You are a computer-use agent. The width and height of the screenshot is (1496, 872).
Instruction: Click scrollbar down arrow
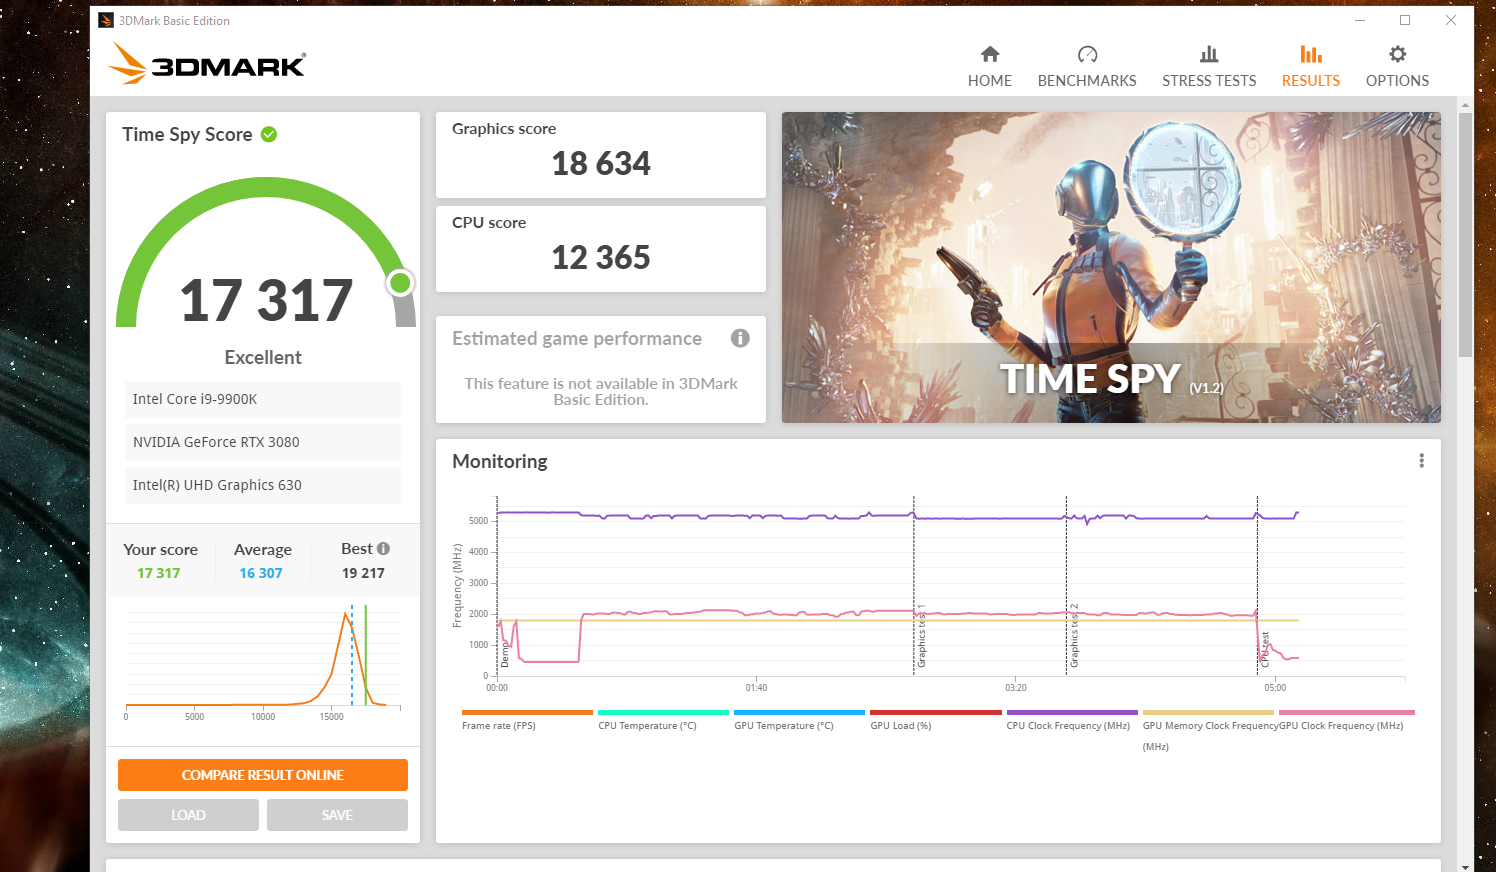point(1465,866)
